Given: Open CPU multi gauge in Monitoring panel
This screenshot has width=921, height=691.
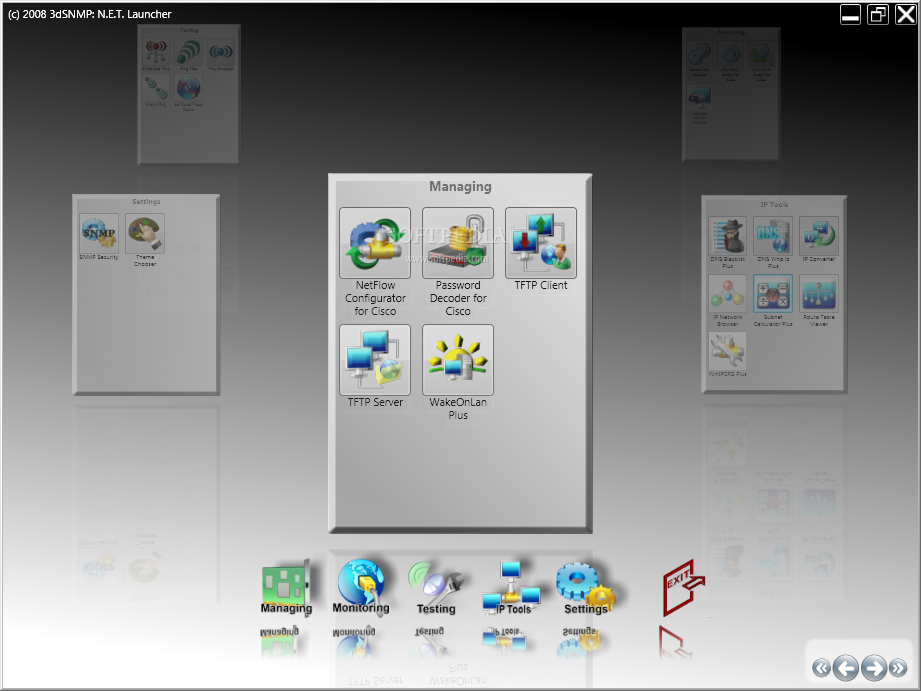Looking at the screenshot, I should tap(762, 55).
